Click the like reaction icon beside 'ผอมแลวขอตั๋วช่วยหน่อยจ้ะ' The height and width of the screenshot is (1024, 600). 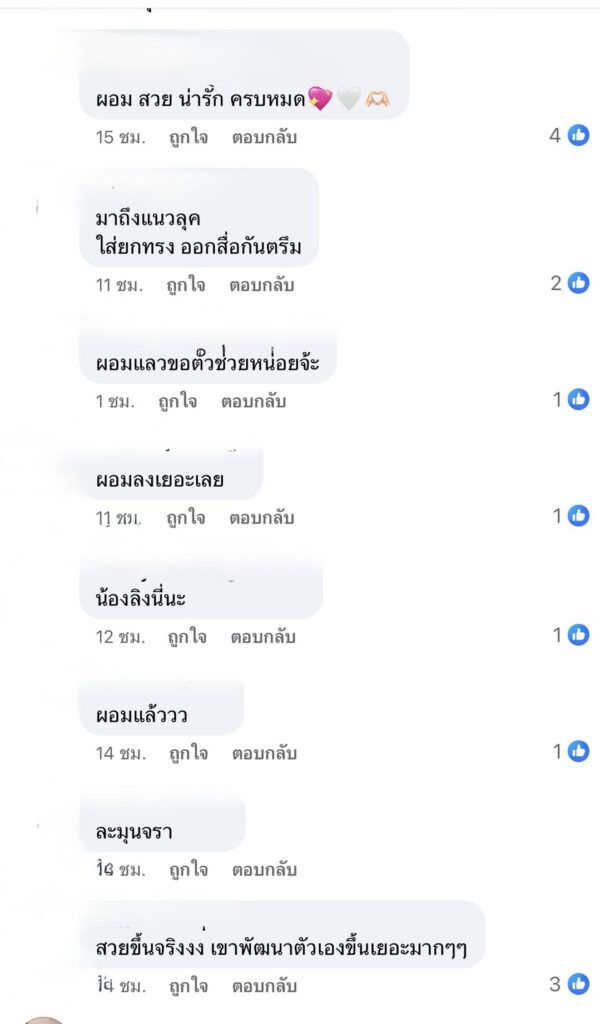[x=578, y=400]
